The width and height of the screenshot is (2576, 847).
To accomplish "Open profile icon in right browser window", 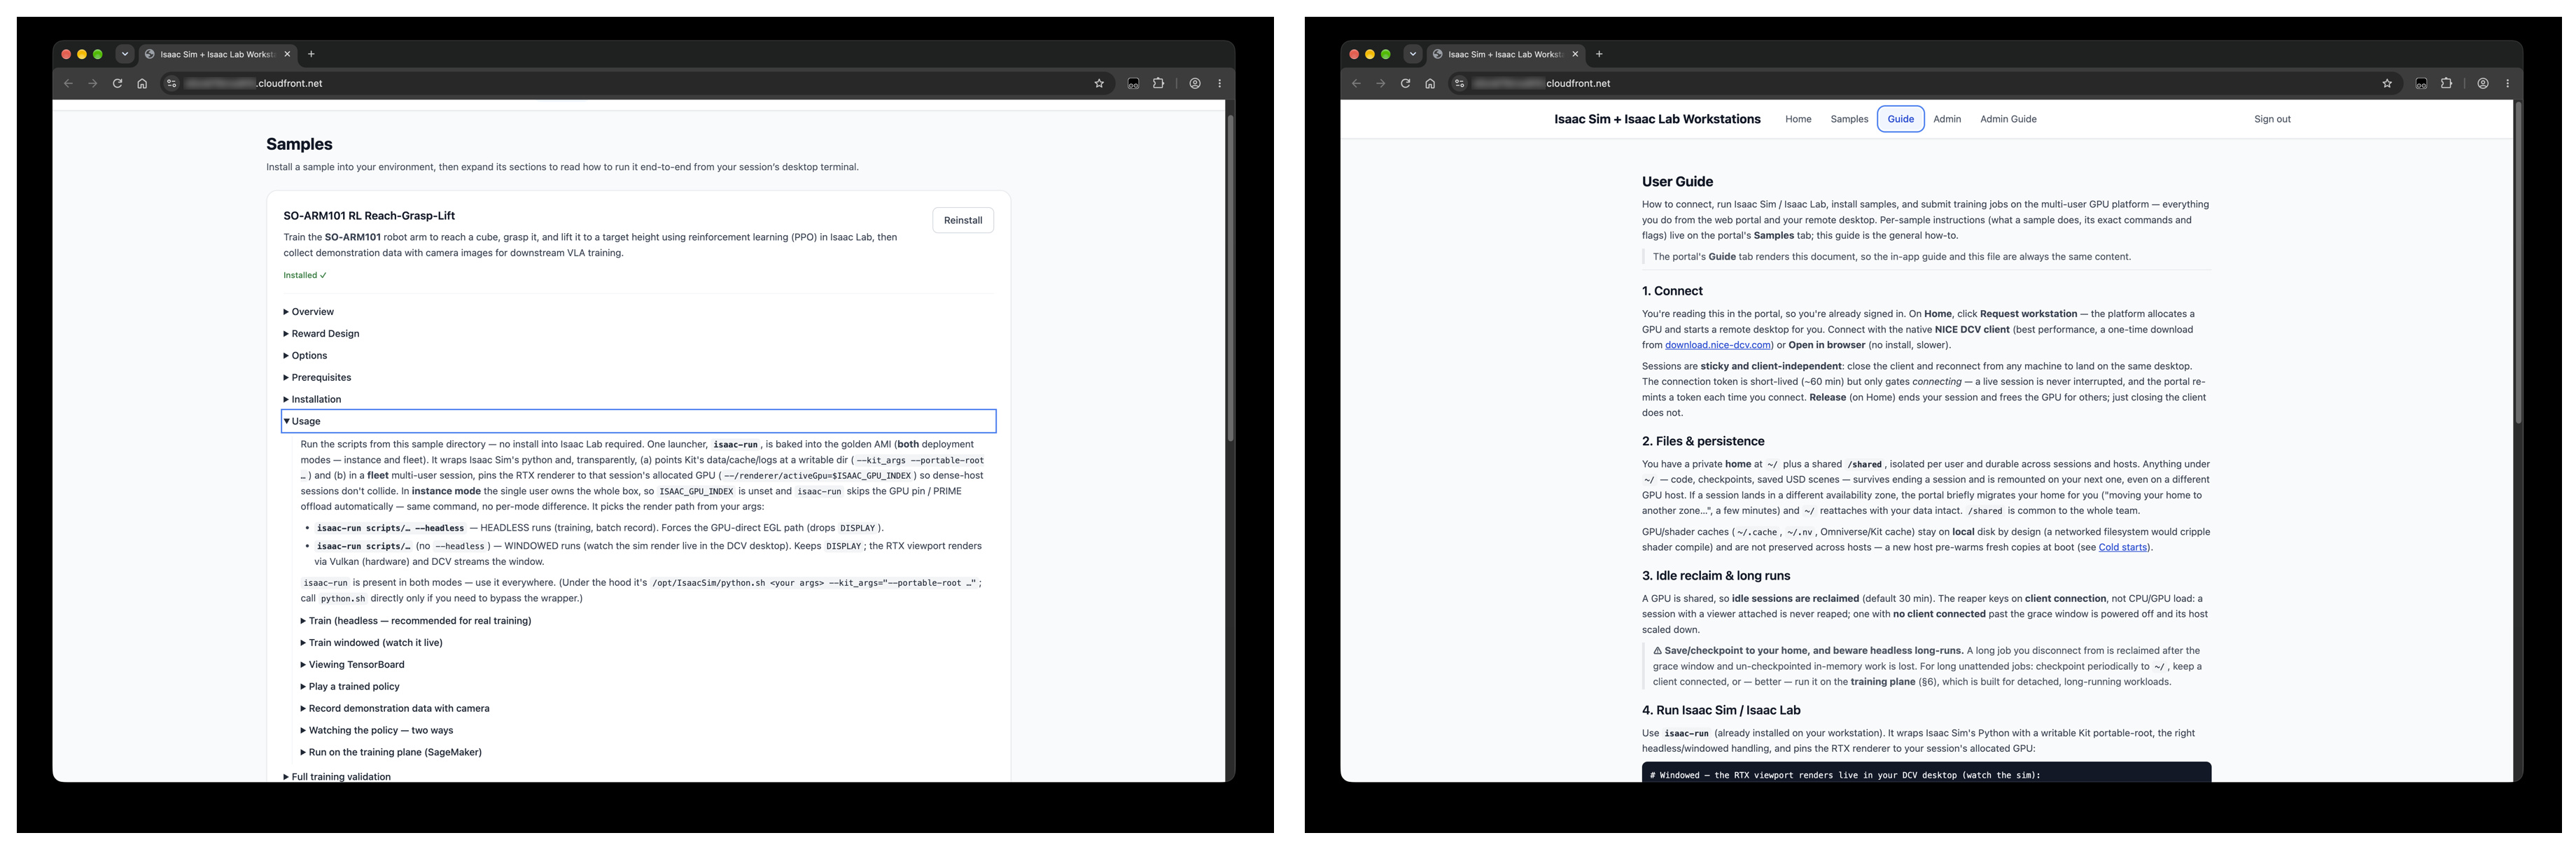I will pyautogui.click(x=2483, y=83).
